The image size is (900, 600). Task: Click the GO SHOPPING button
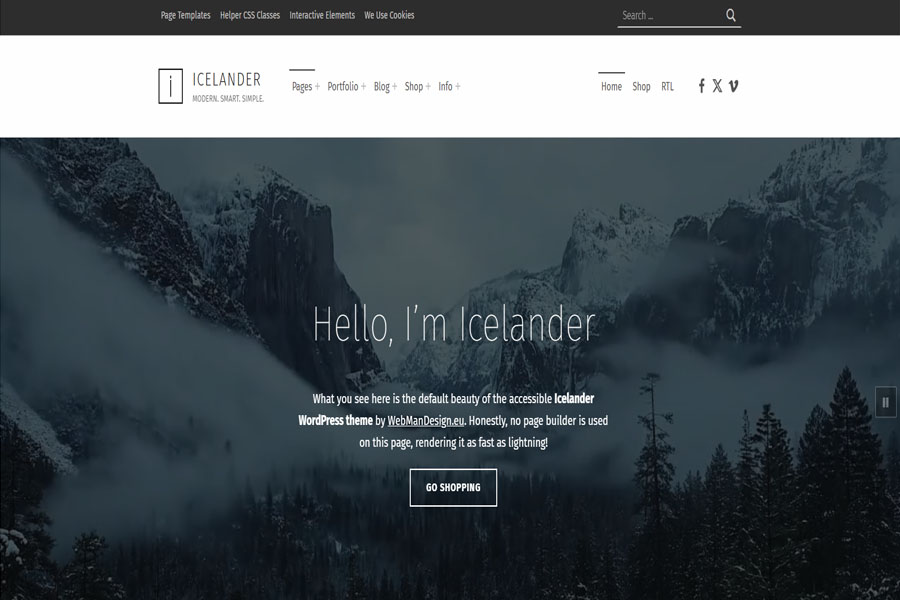[453, 487]
